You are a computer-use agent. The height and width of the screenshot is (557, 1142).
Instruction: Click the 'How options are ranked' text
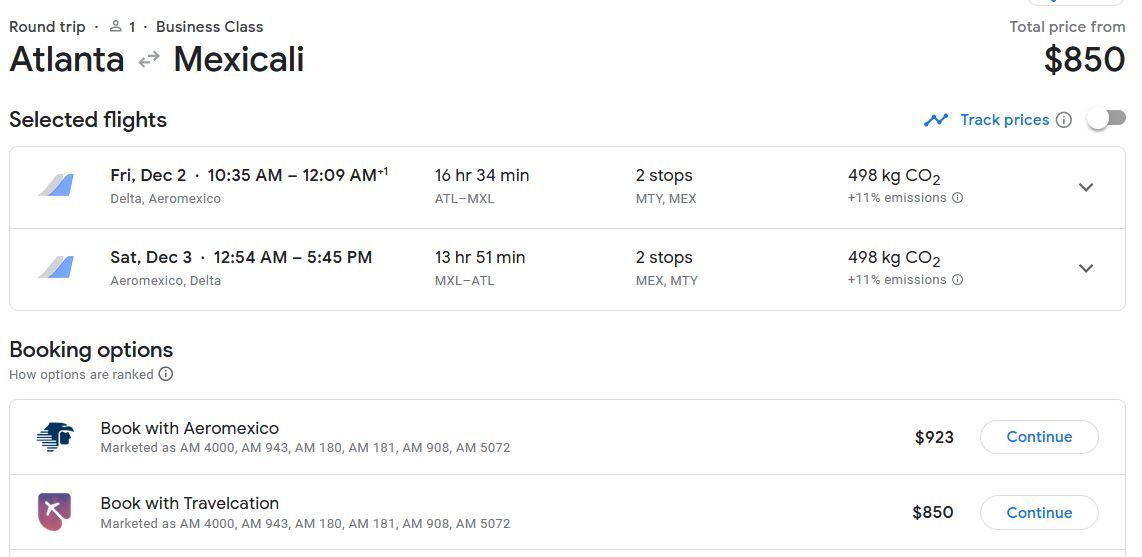coord(81,374)
